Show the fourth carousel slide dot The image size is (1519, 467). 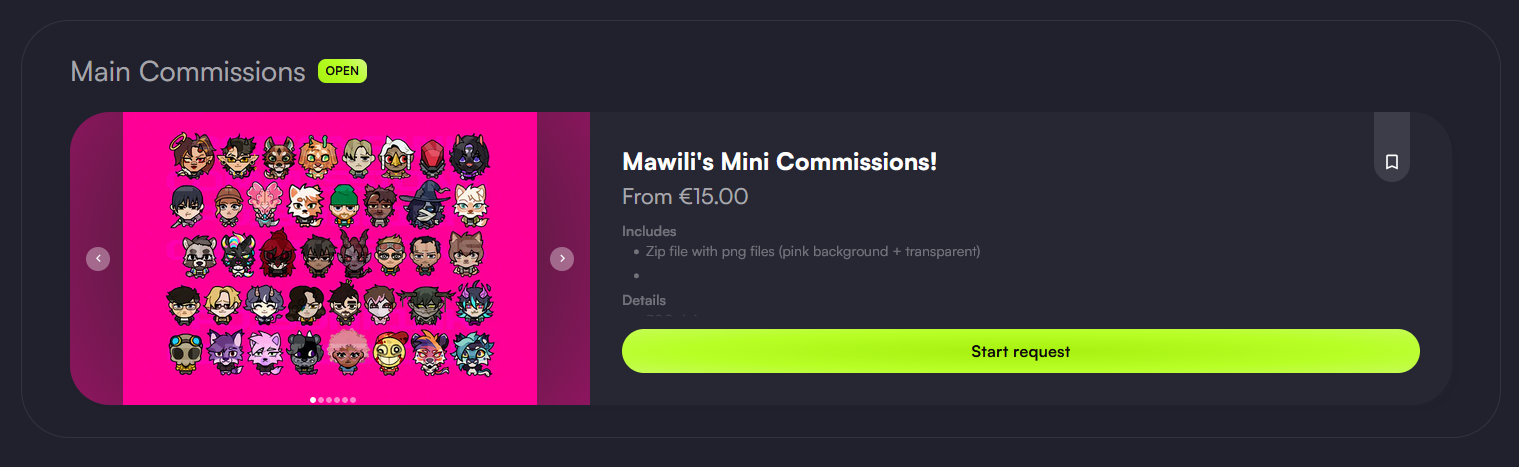point(337,400)
